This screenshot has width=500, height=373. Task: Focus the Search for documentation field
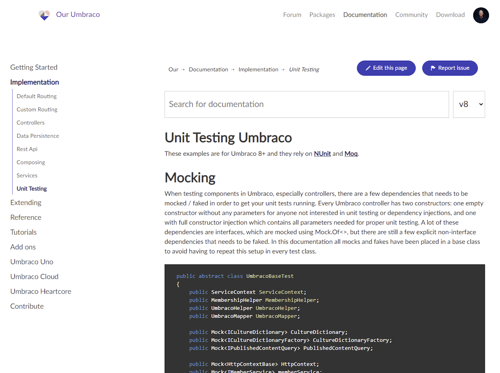(306, 104)
